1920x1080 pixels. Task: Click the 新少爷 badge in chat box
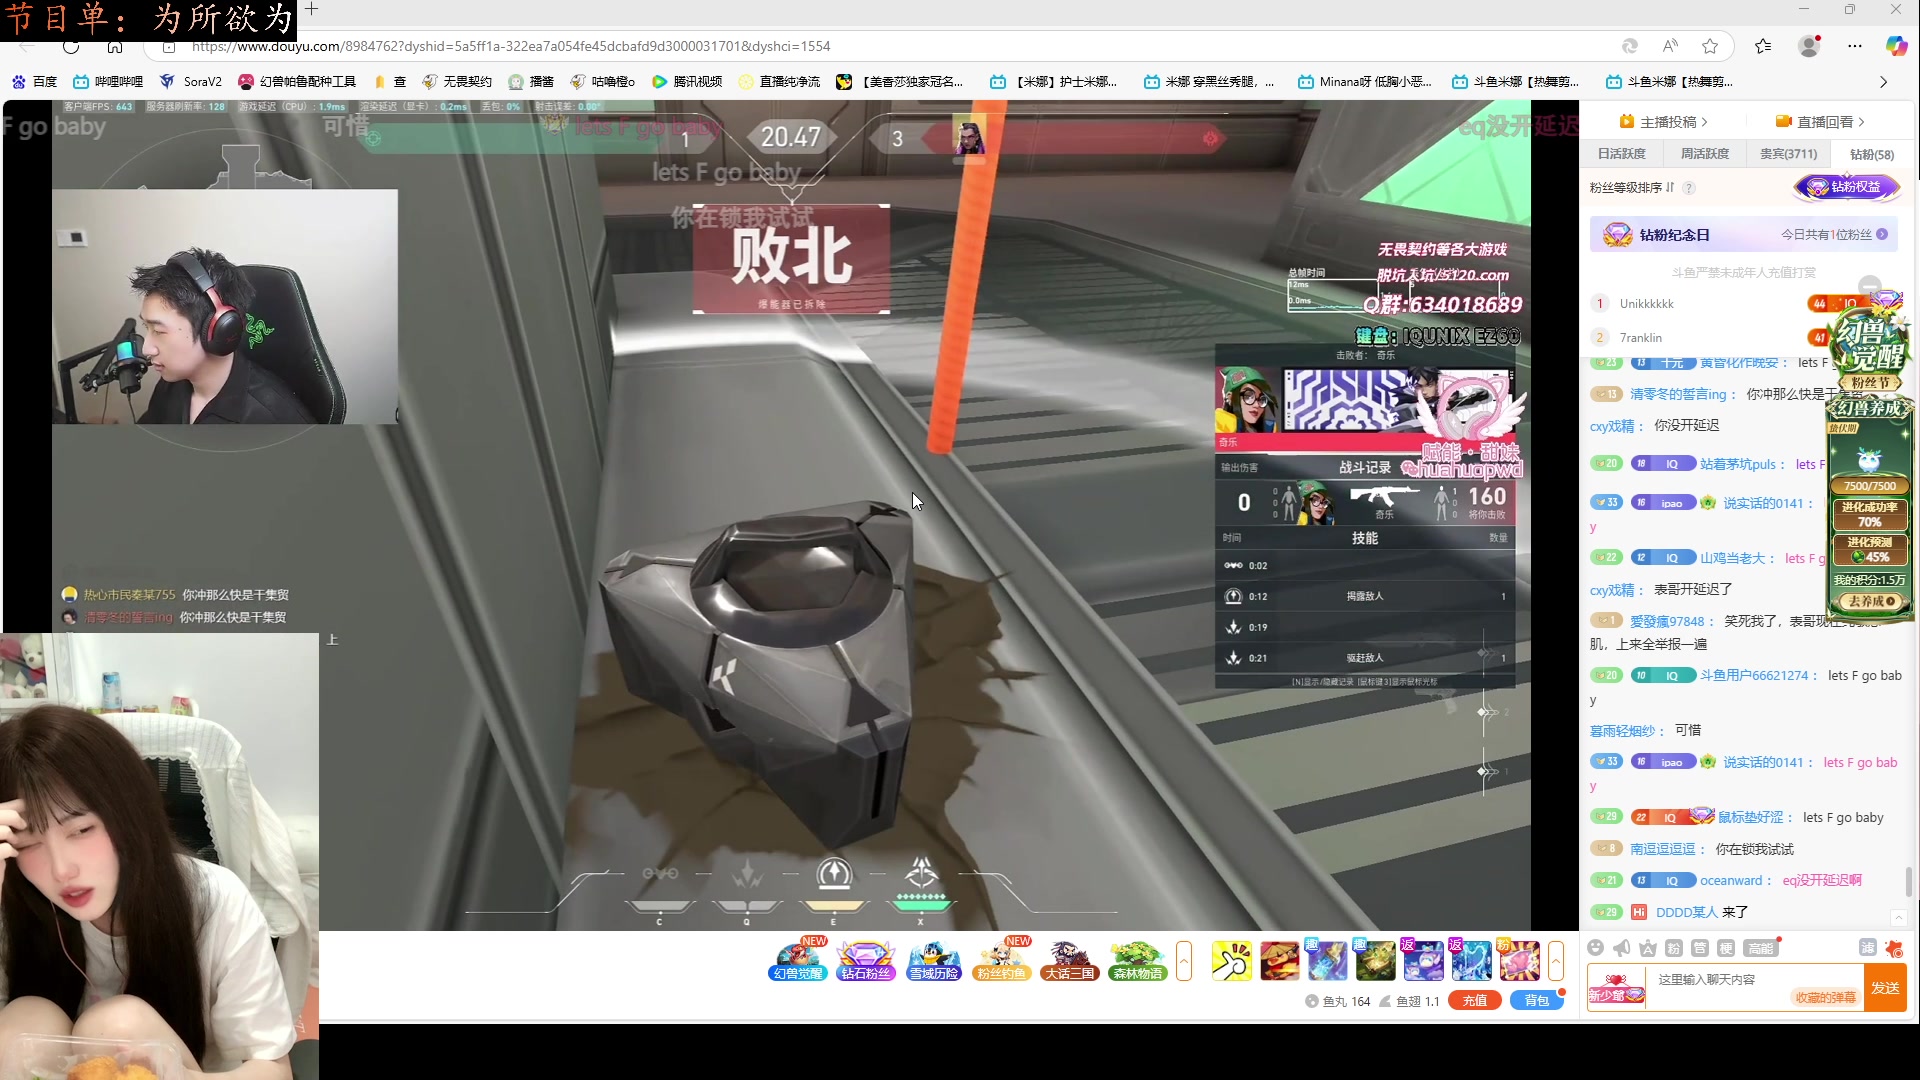(1616, 988)
